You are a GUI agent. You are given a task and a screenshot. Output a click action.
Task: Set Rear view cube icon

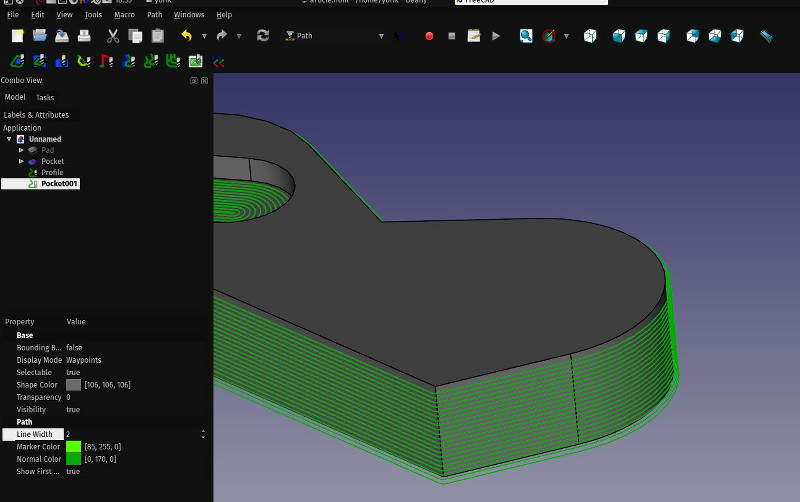tap(692, 36)
